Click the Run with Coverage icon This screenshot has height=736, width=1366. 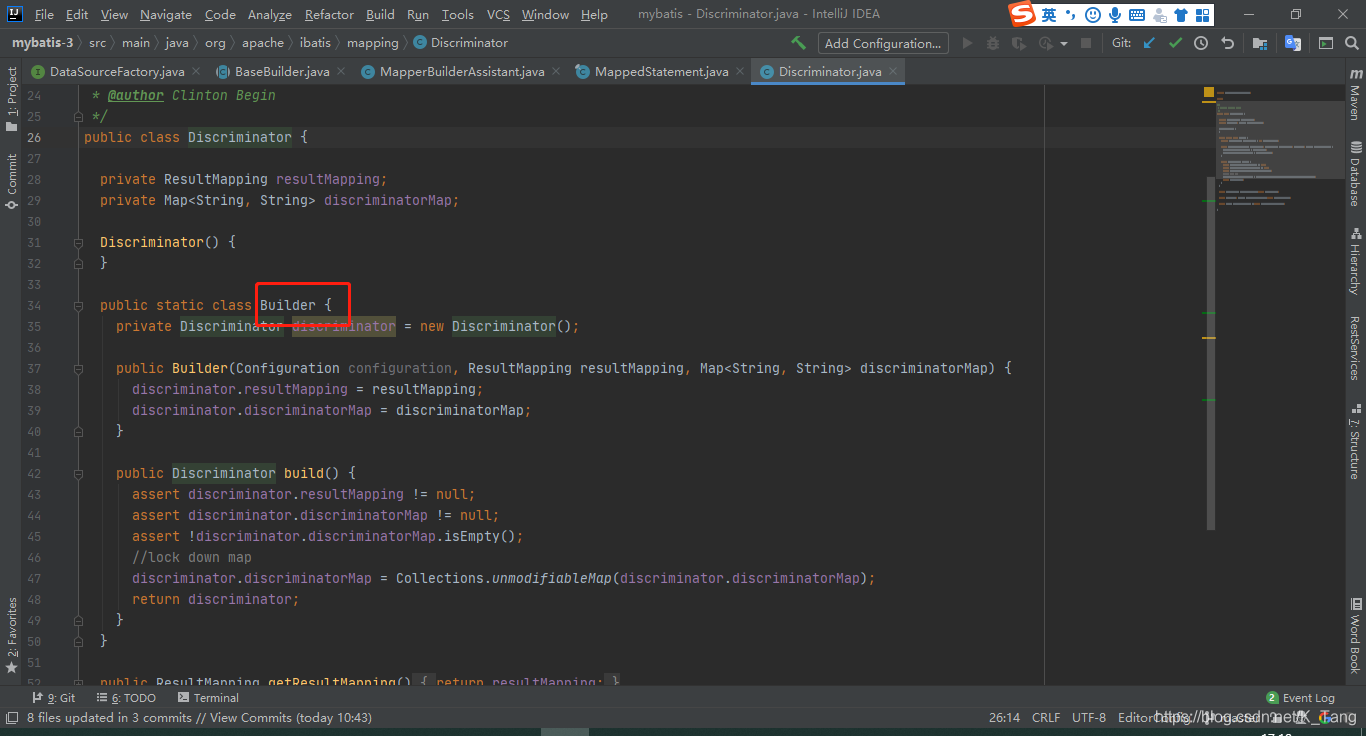[1019, 43]
